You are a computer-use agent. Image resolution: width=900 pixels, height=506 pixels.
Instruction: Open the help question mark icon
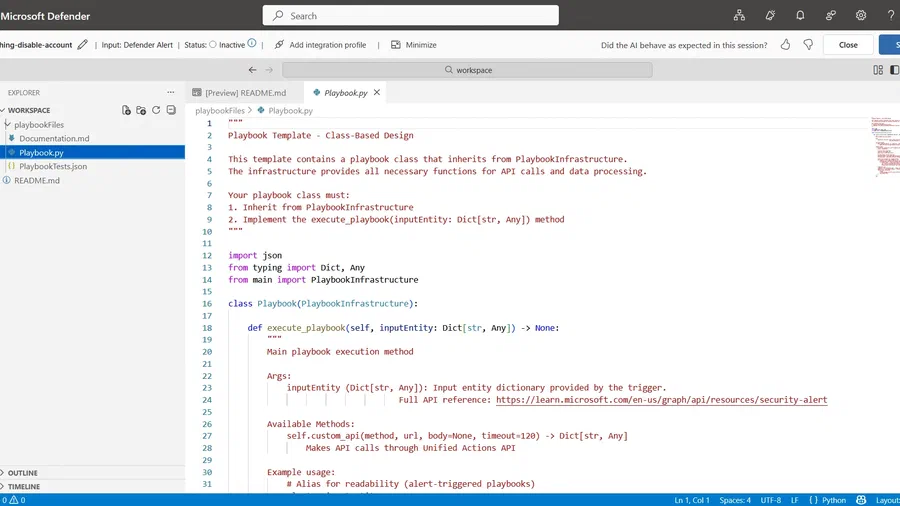coord(890,16)
